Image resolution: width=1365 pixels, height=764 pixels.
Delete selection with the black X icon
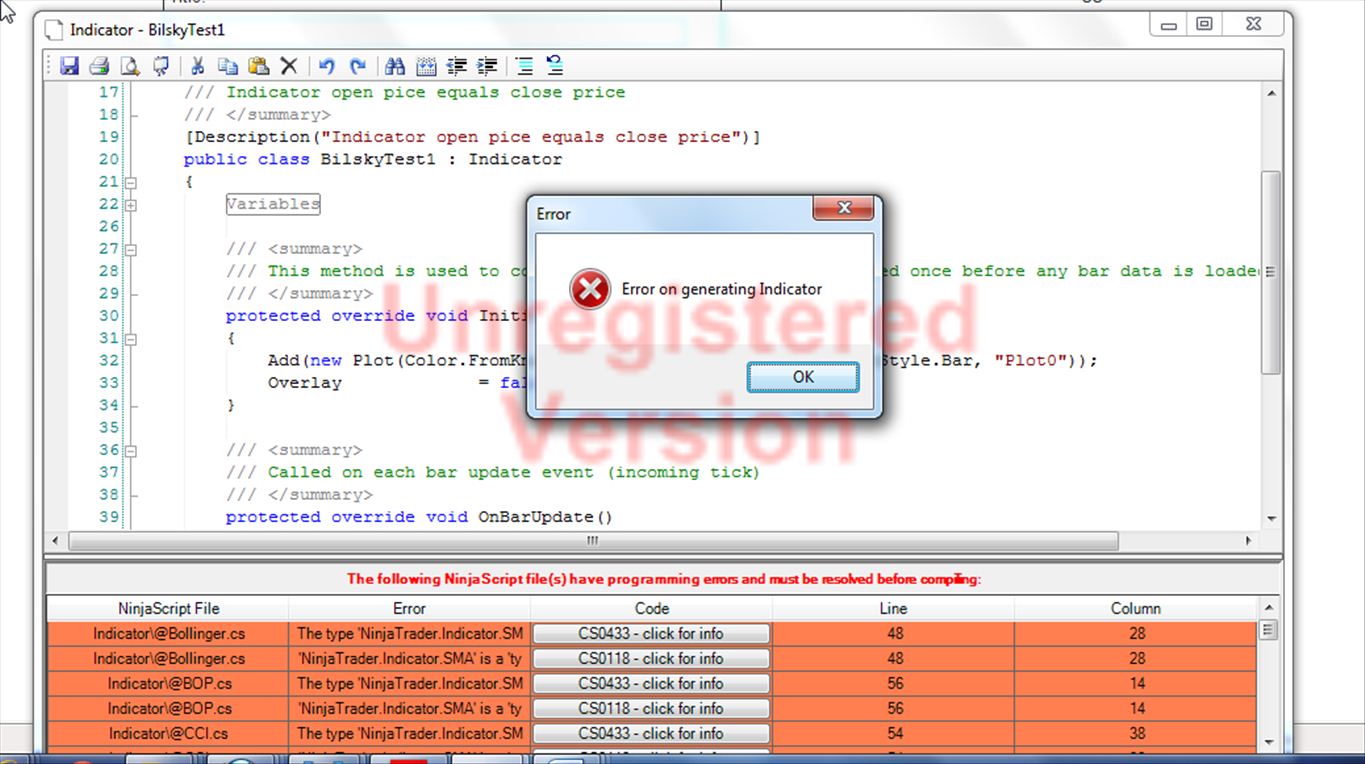(289, 66)
